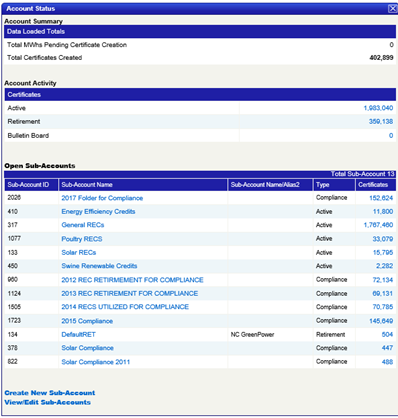The height and width of the screenshot is (418, 398).
Task: Open the Solar Compliance 2011 sub-account
Action: point(96,362)
